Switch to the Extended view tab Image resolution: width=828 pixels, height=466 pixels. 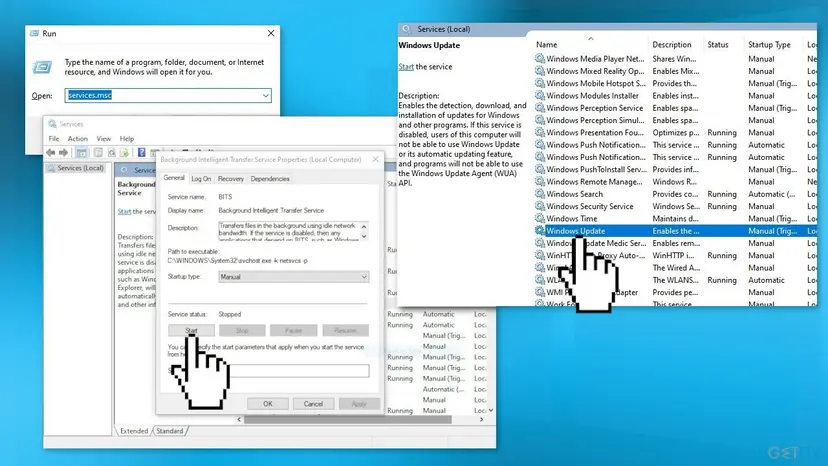[134, 431]
